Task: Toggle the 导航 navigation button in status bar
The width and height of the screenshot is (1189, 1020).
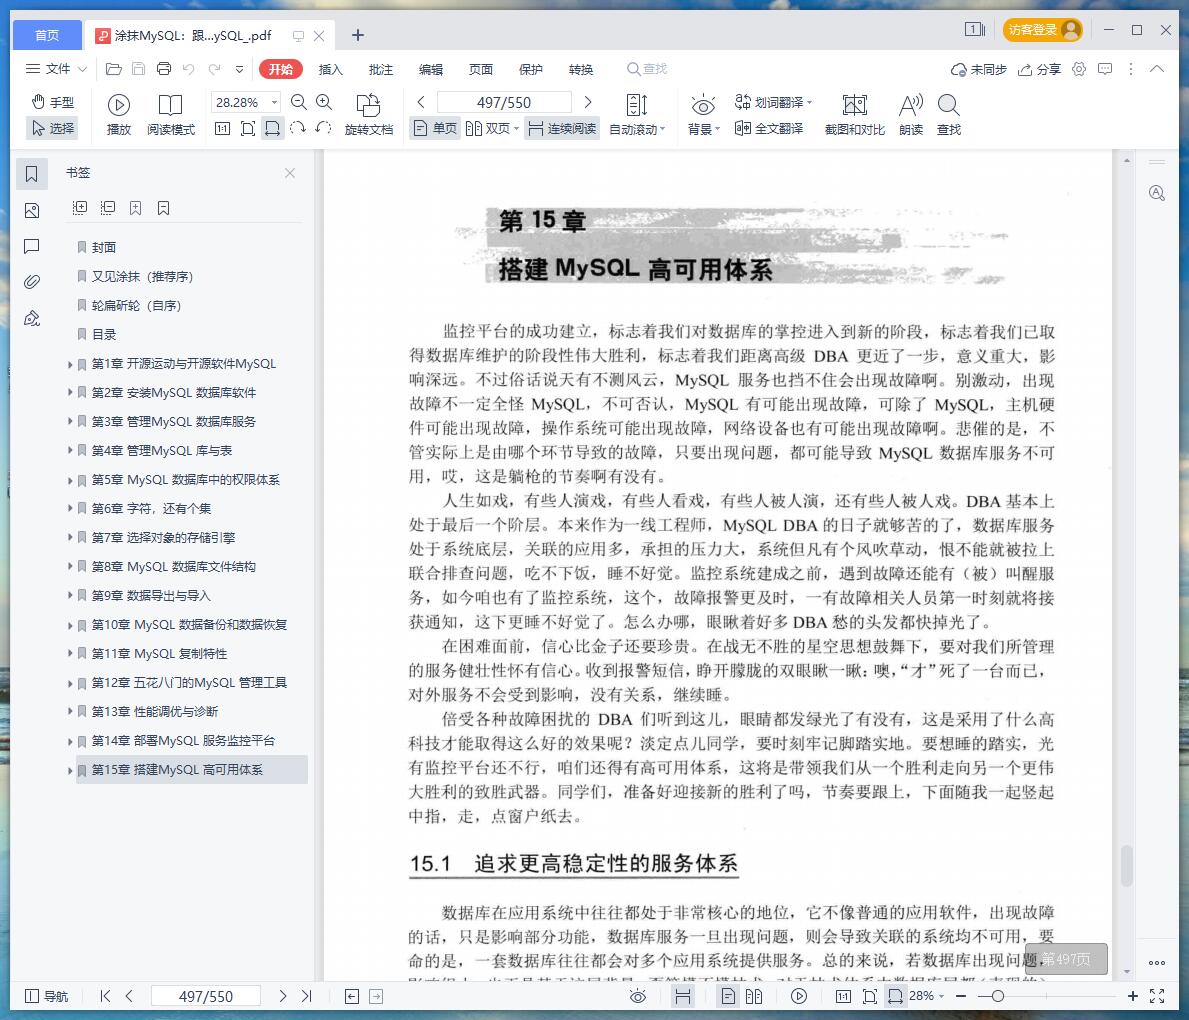Action: tap(47, 996)
